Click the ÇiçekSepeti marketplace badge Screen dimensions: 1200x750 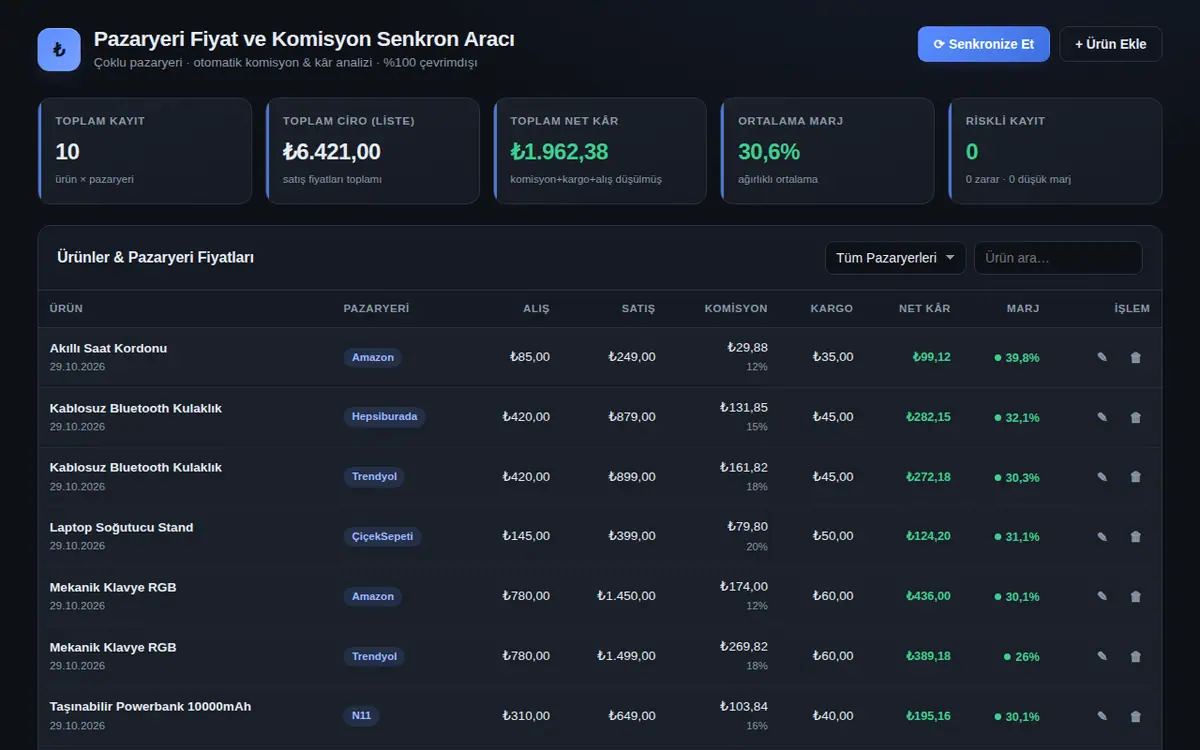coord(382,536)
